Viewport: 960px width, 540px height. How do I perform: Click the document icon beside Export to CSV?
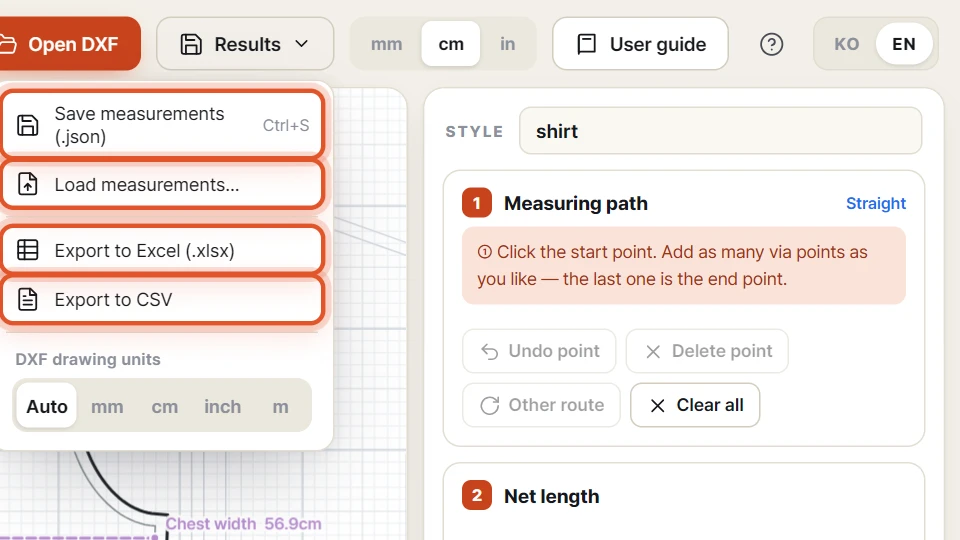pyautogui.click(x=28, y=299)
